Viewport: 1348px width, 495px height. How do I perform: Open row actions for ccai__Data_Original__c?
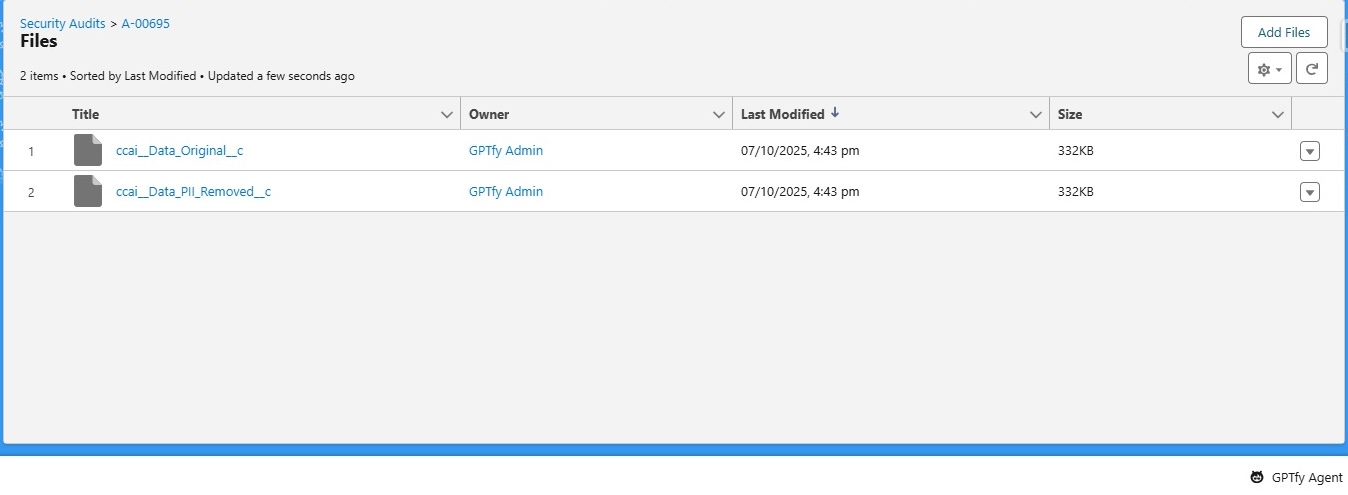pos(1309,151)
